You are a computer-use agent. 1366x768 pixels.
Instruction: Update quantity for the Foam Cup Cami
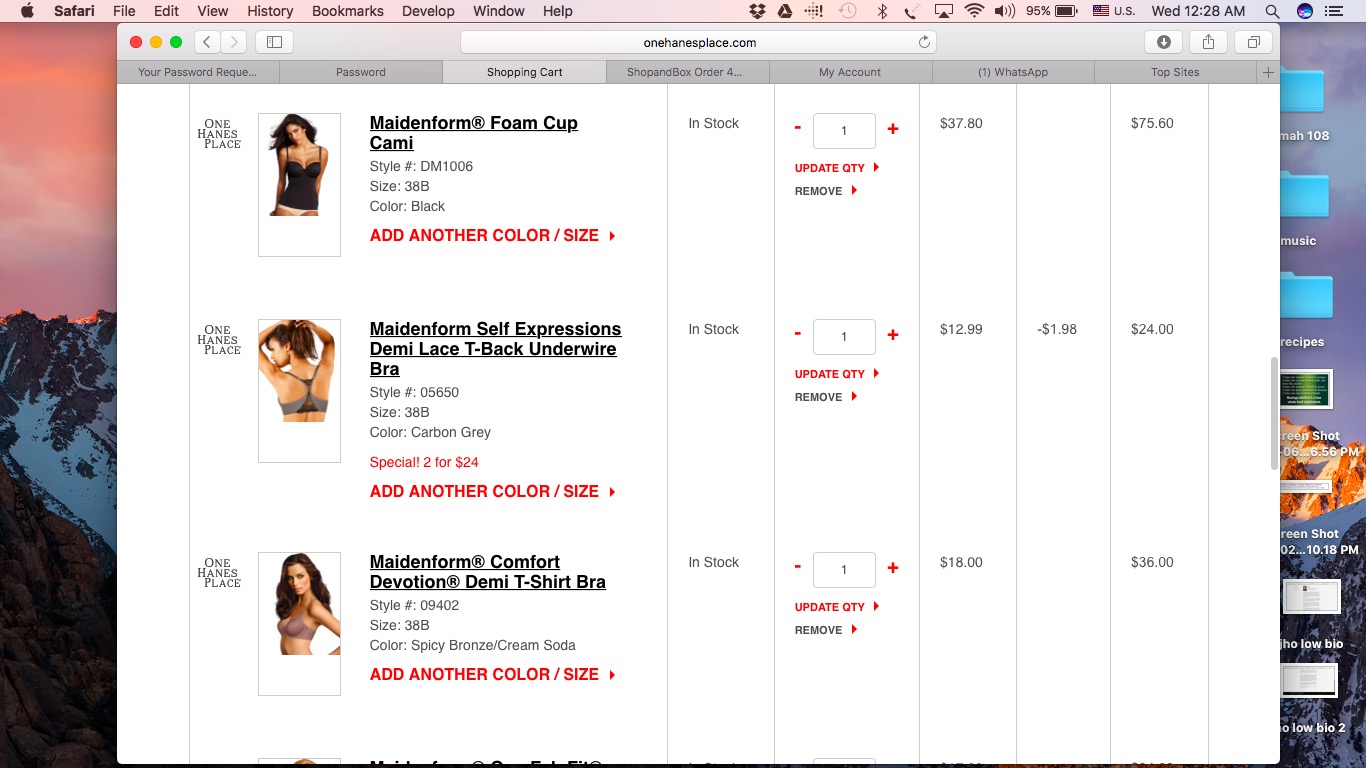837,168
